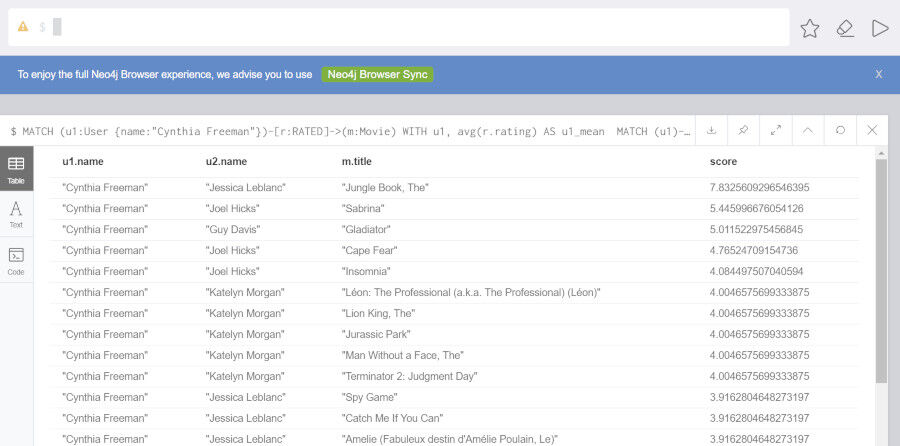Image resolution: width=900 pixels, height=446 pixels.
Task: Close the query result frame
Action: click(x=872, y=130)
